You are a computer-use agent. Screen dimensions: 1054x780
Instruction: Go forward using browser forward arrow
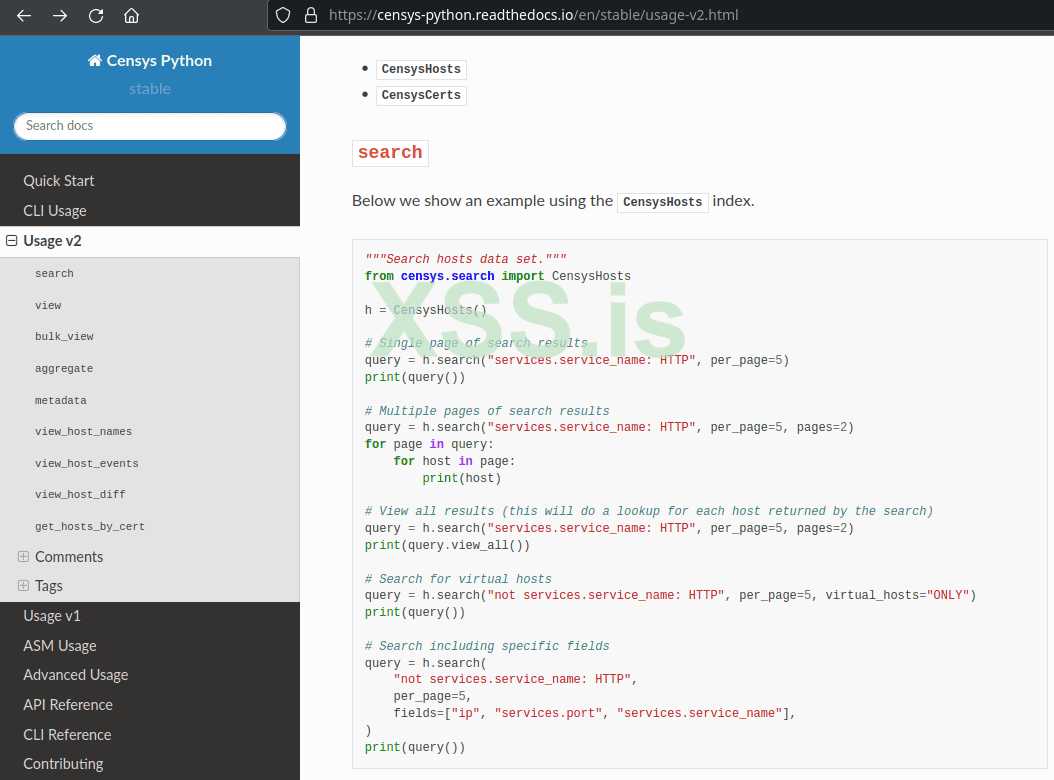(60, 15)
